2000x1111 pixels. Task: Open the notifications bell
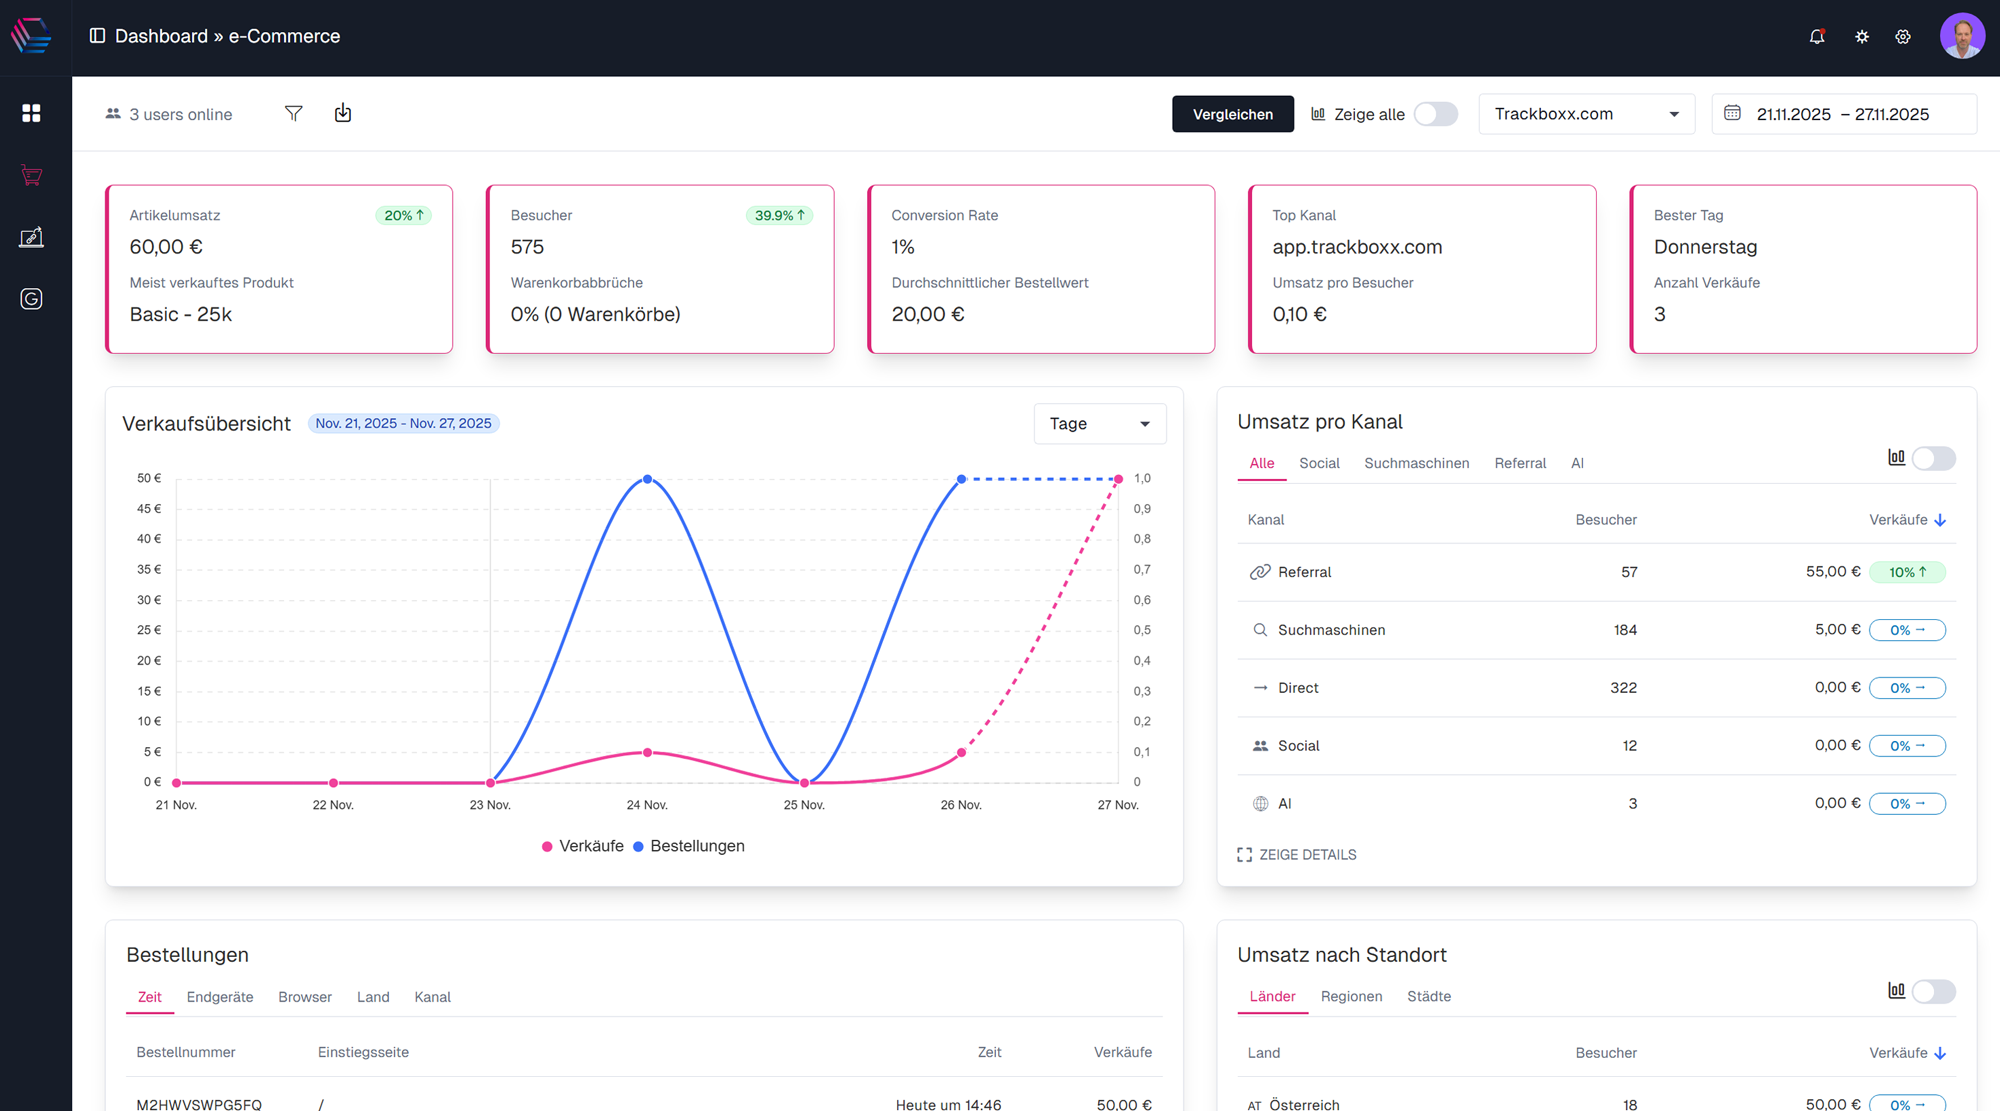click(x=1817, y=37)
